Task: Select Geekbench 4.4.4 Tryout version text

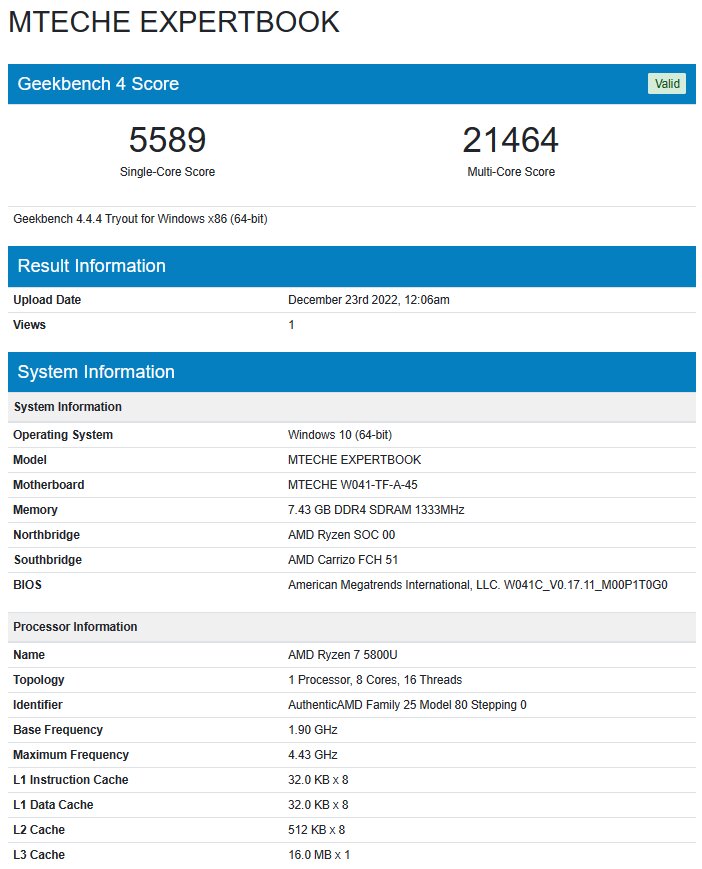Action: (140, 219)
